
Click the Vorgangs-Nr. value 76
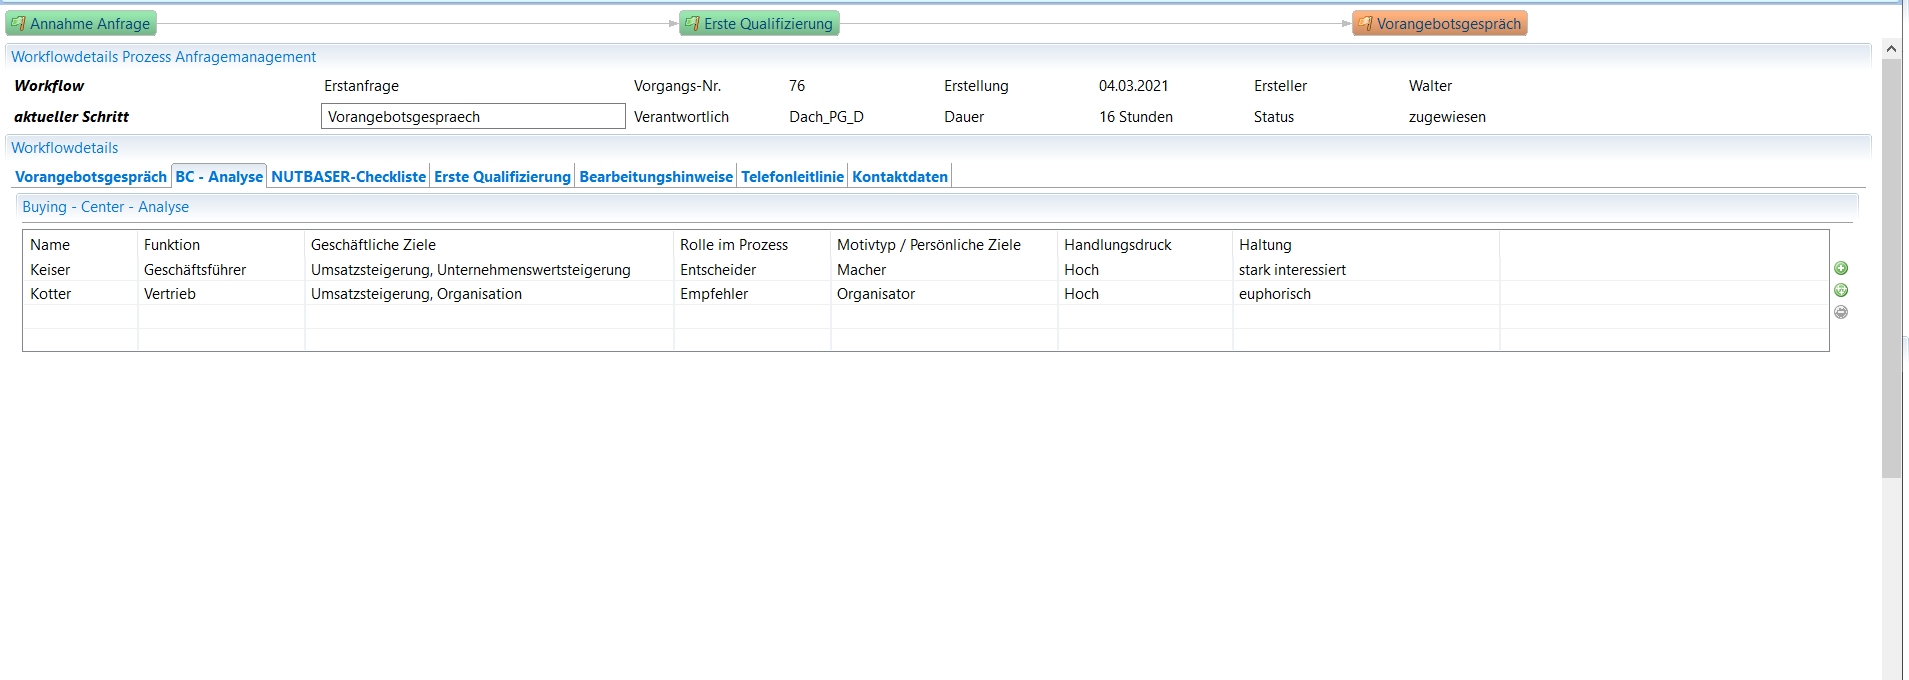[797, 86]
